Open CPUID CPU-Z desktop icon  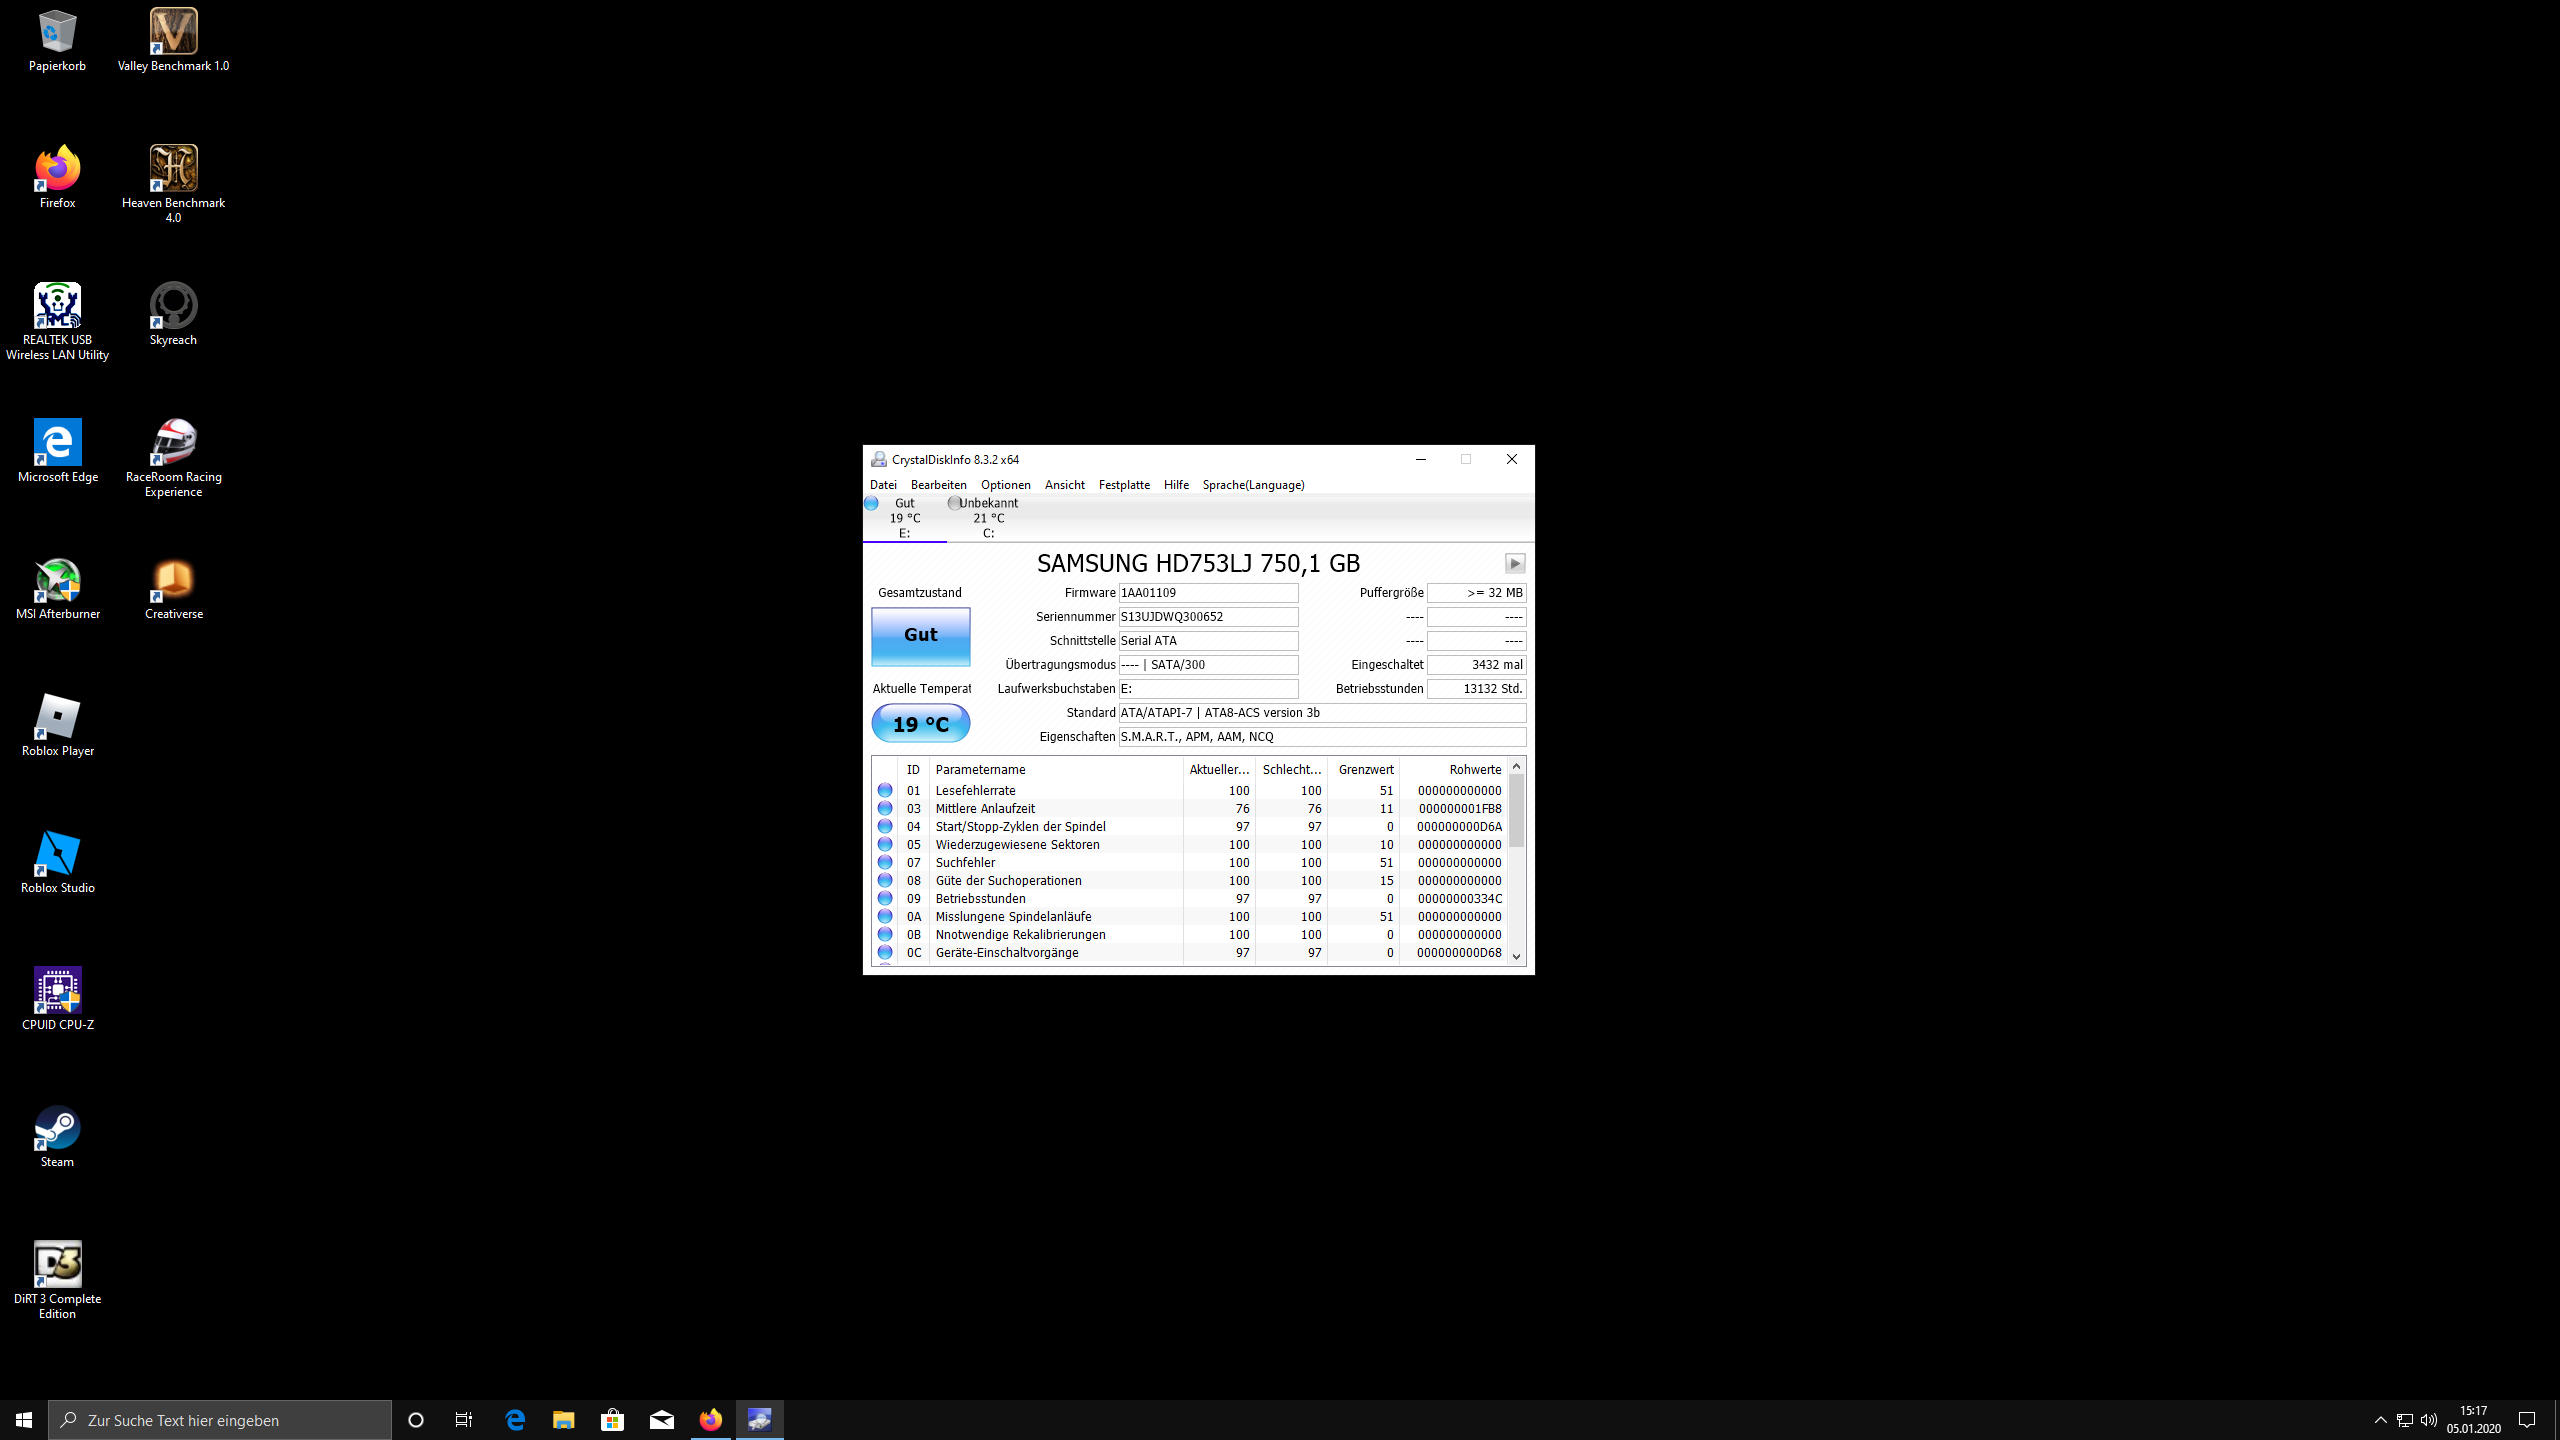(x=58, y=992)
